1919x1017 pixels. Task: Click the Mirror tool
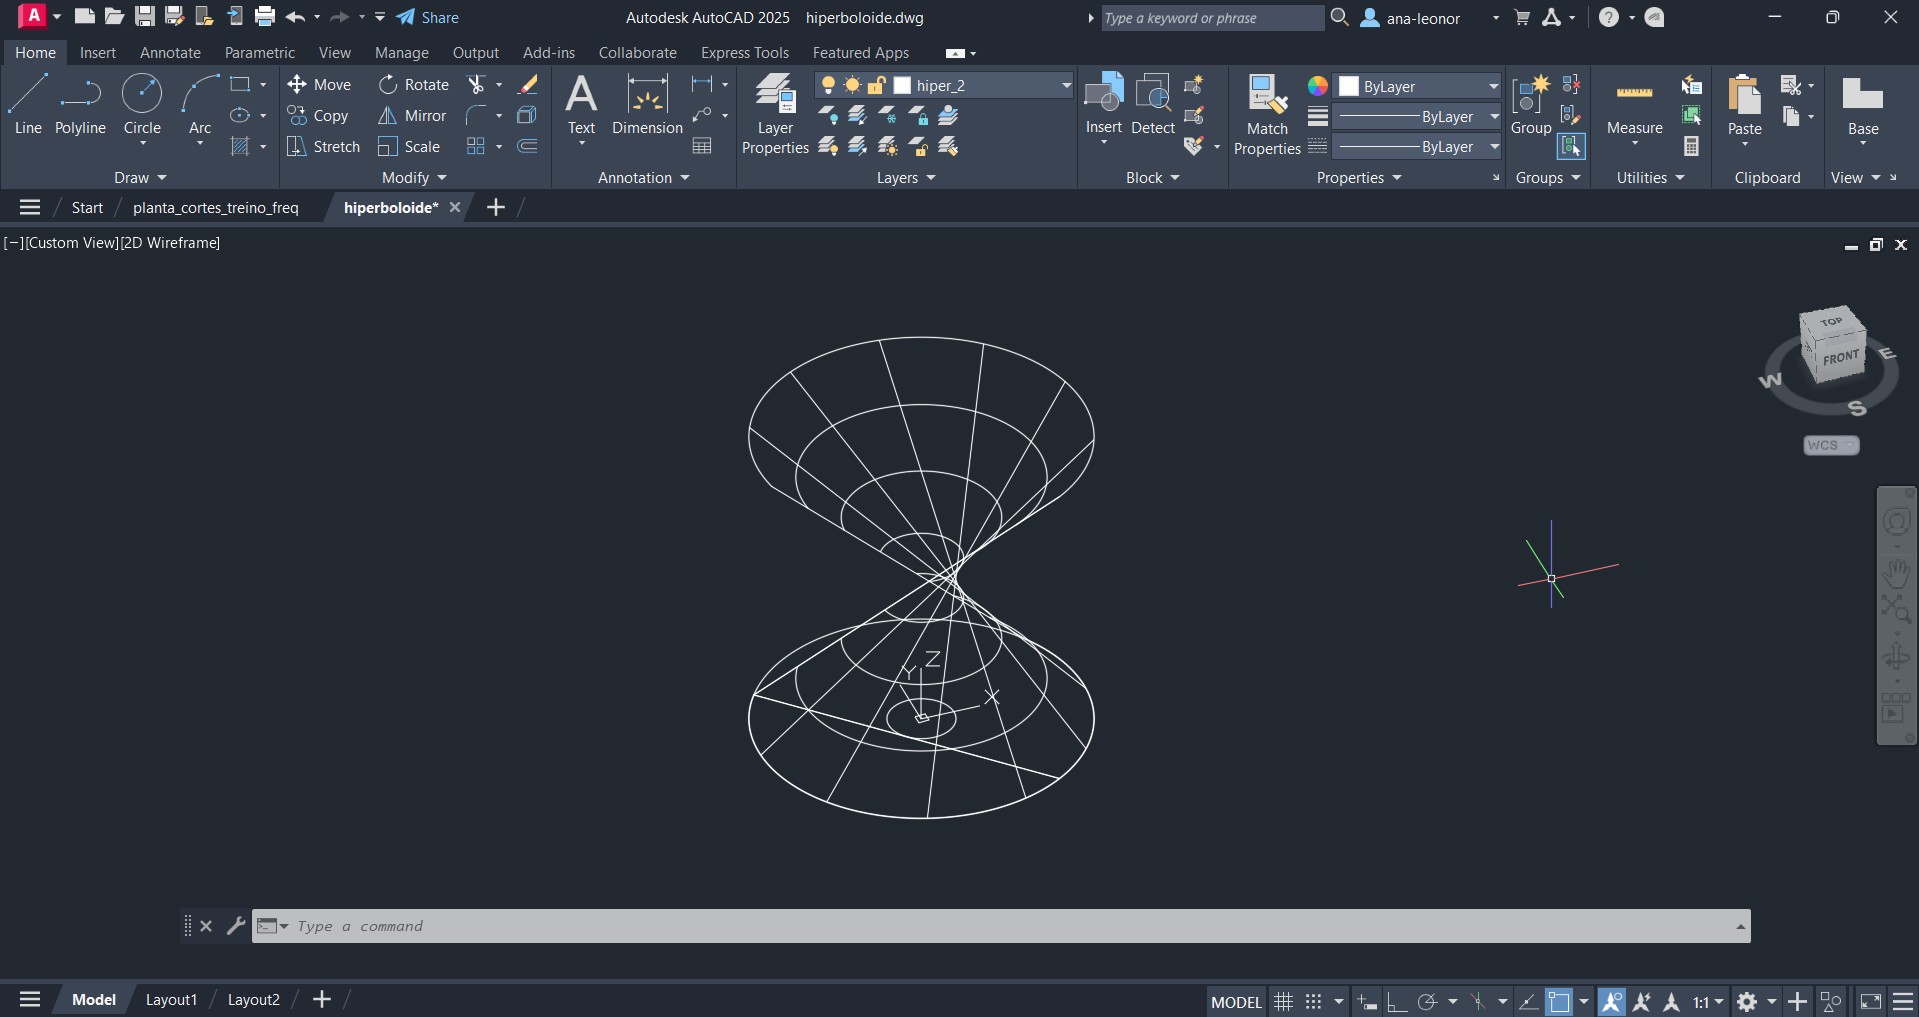click(x=412, y=116)
